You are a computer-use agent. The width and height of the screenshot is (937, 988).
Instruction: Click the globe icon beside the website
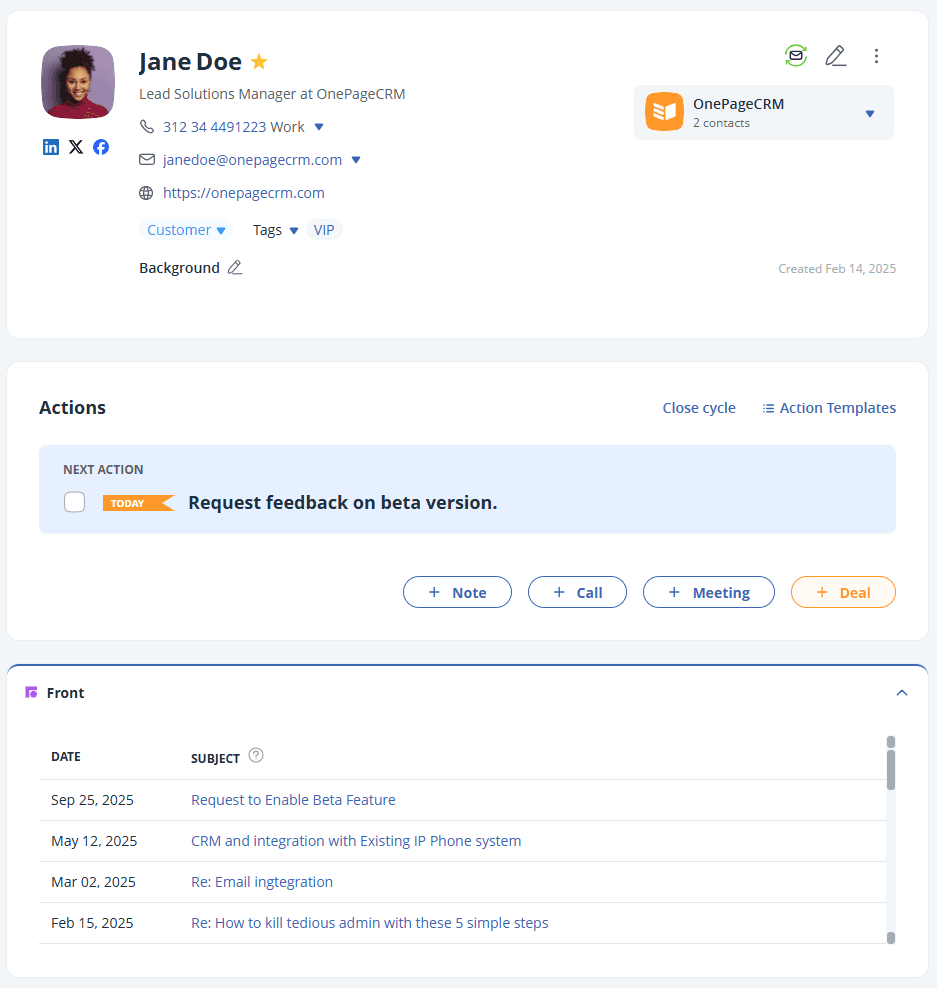(x=146, y=193)
